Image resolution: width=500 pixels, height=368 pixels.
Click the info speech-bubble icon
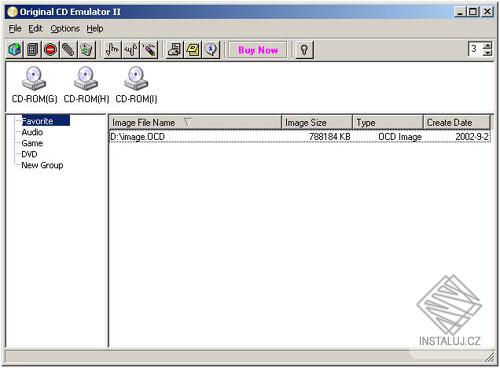pos(211,50)
